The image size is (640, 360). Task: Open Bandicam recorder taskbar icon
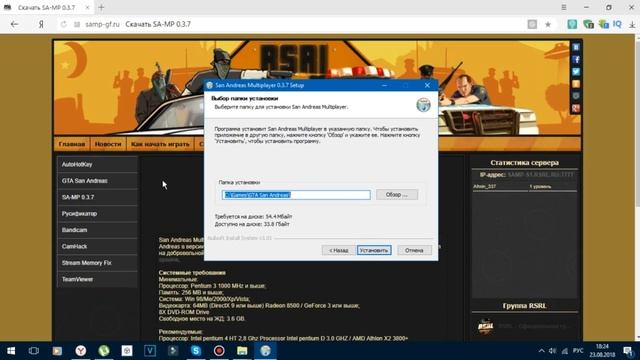[219, 351]
